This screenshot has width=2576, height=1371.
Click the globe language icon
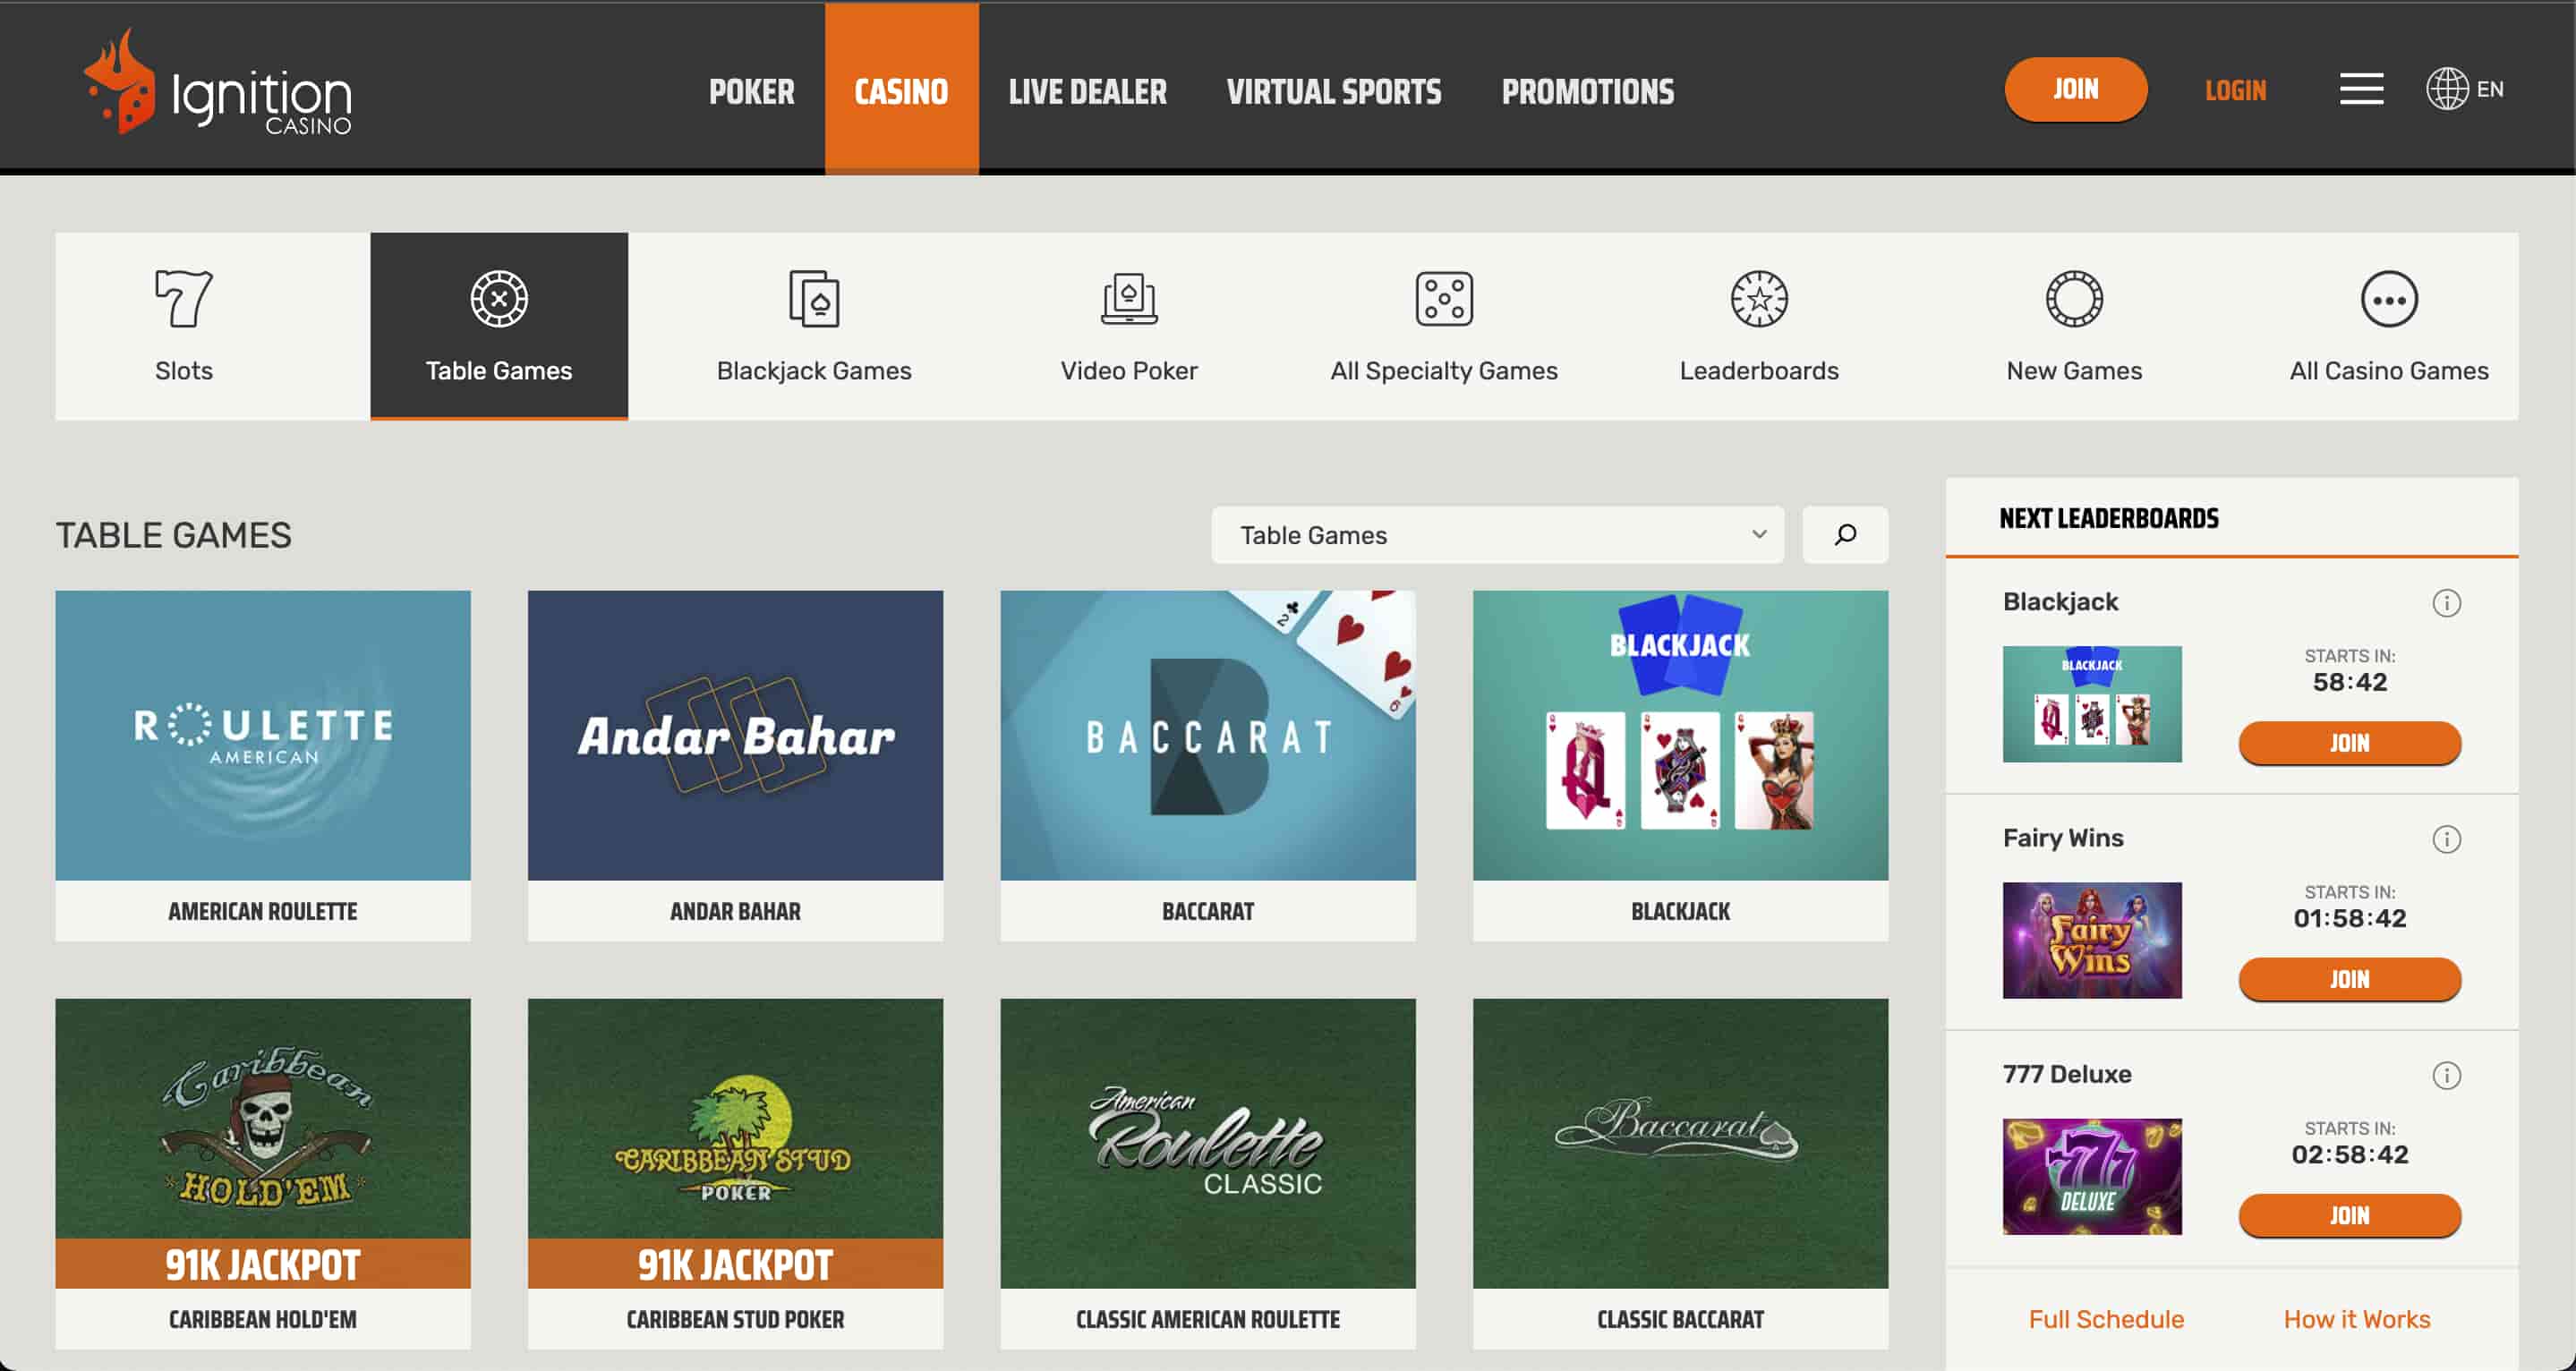2447,89
